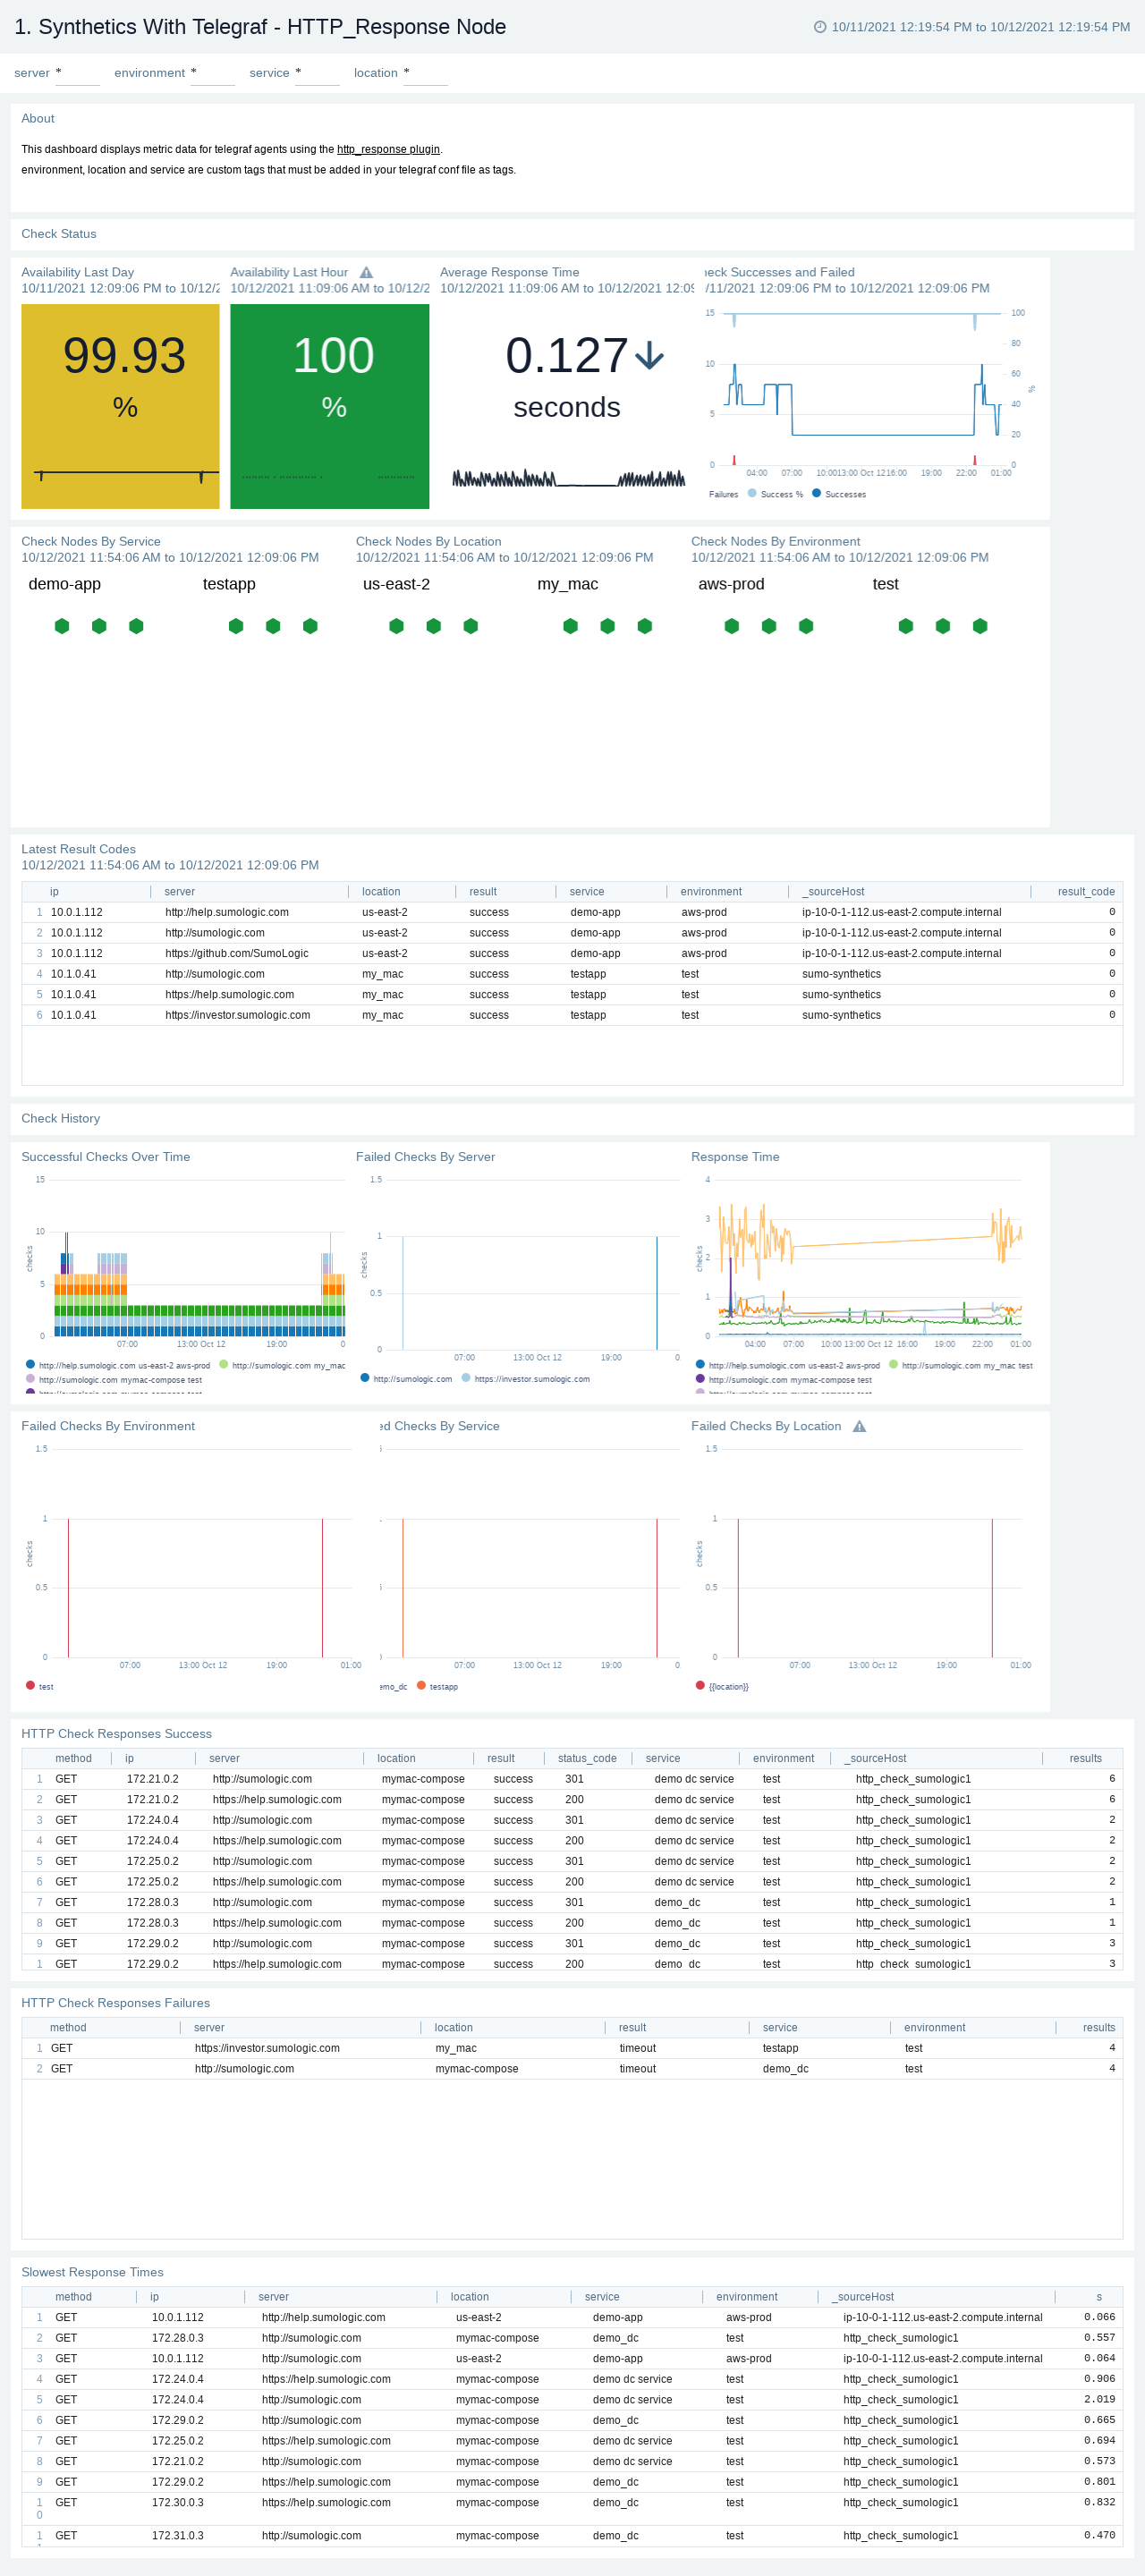The height and width of the screenshot is (2576, 1145).
Task: Click the last hexagon node under demo-app
Action: click(x=136, y=626)
